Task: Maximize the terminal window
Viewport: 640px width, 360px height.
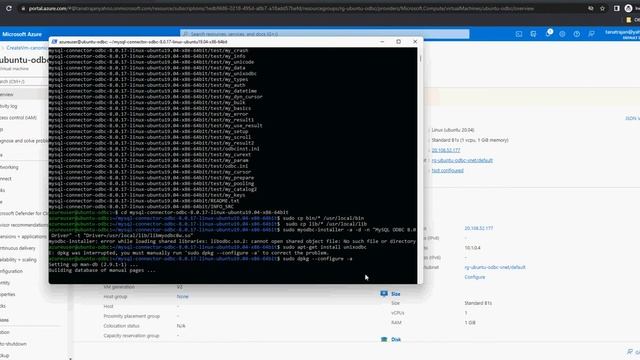Action: point(398,42)
